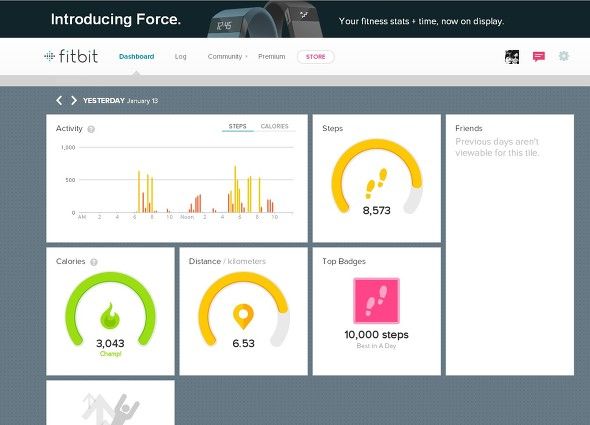Click the Noon axis label on chart

[187, 217]
